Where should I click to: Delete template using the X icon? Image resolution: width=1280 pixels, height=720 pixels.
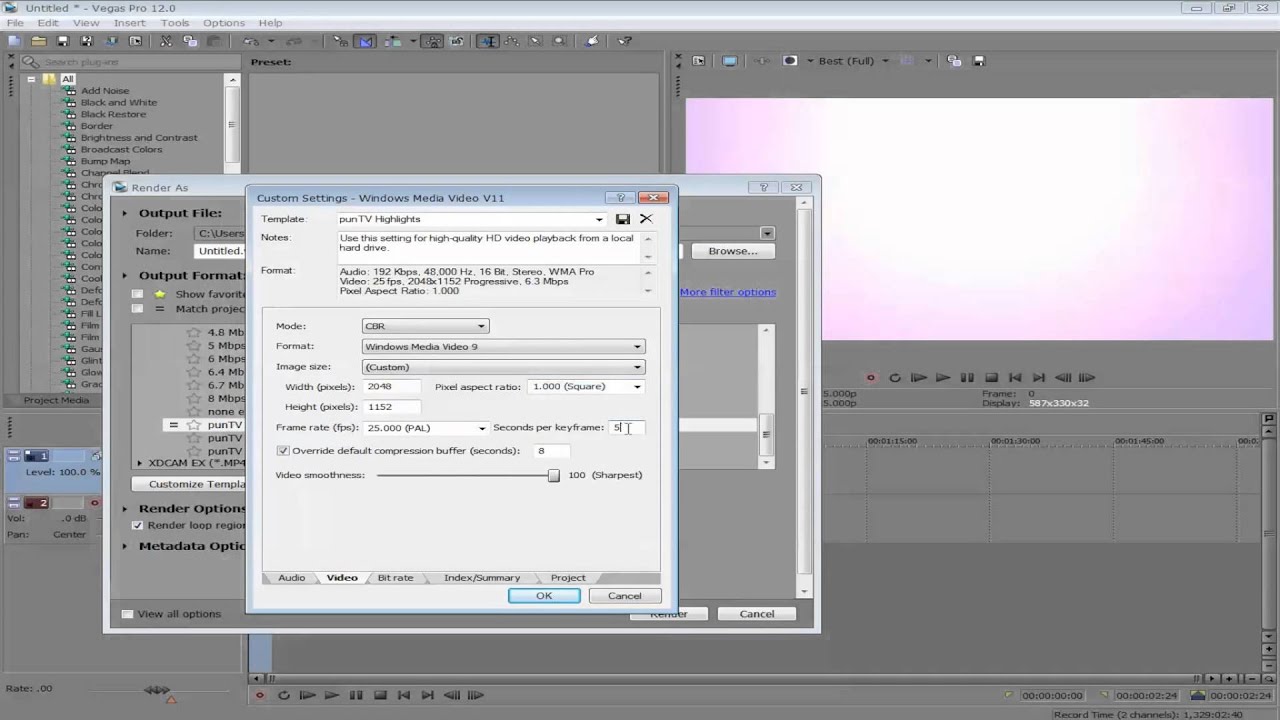pyautogui.click(x=646, y=219)
